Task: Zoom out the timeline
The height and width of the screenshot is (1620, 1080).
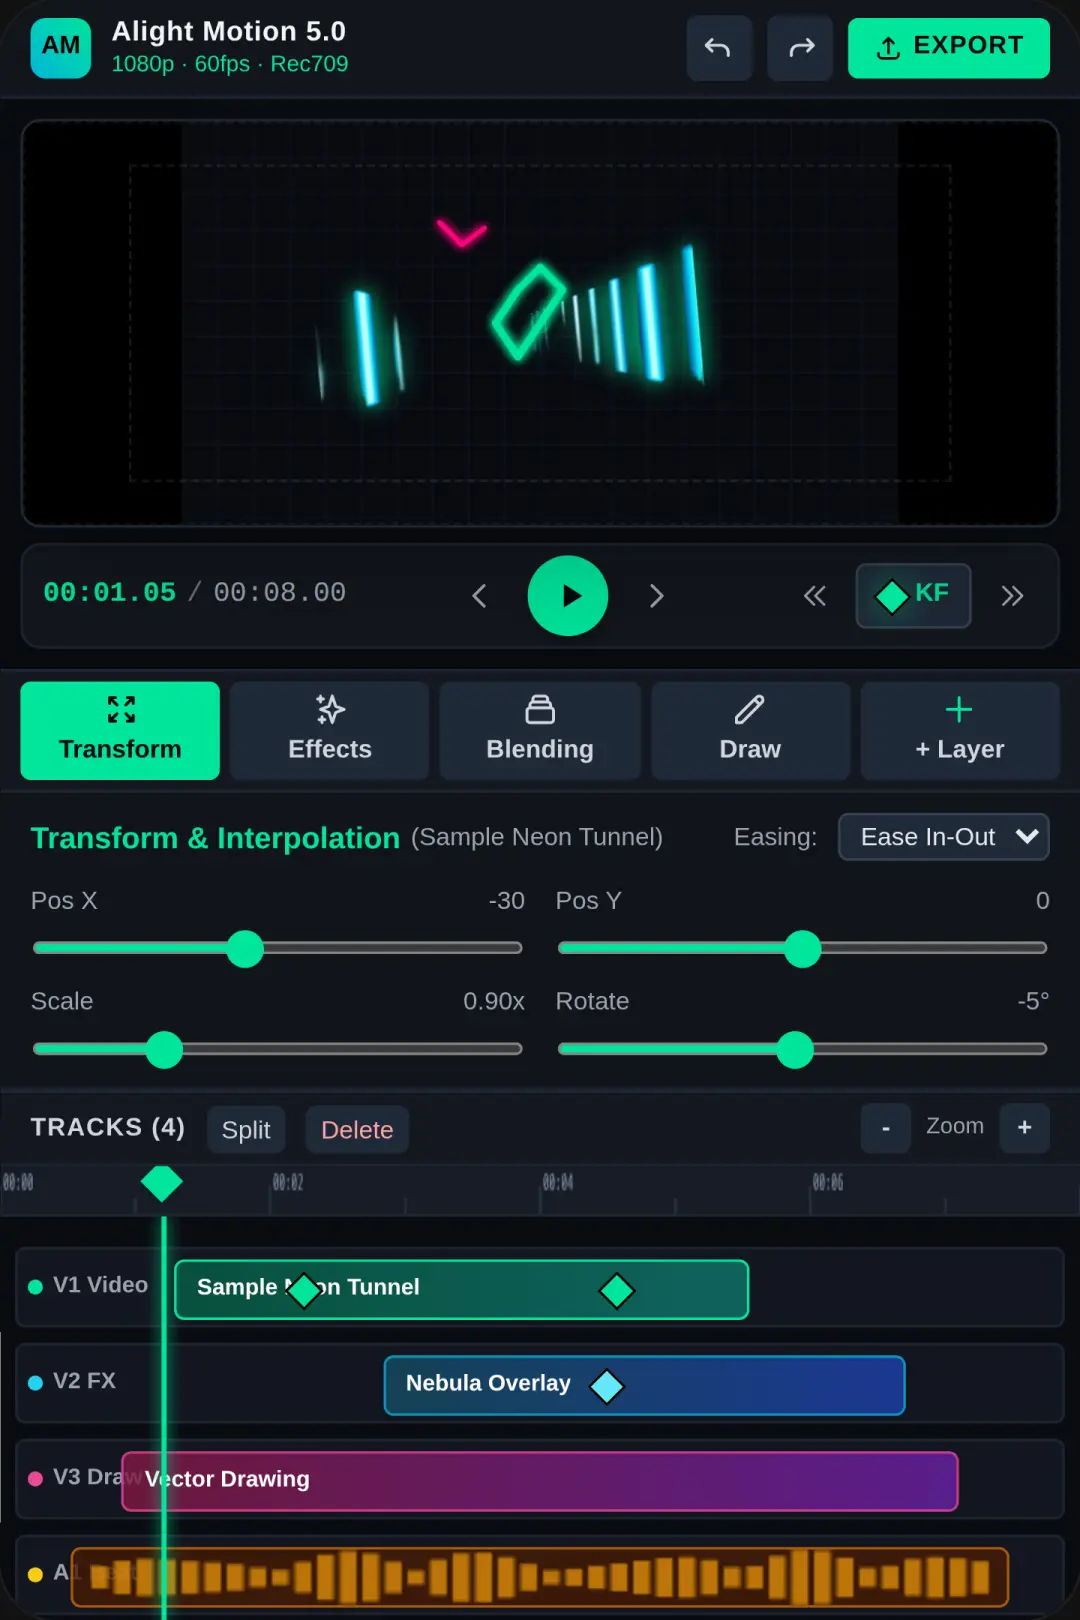Action: 886,1128
